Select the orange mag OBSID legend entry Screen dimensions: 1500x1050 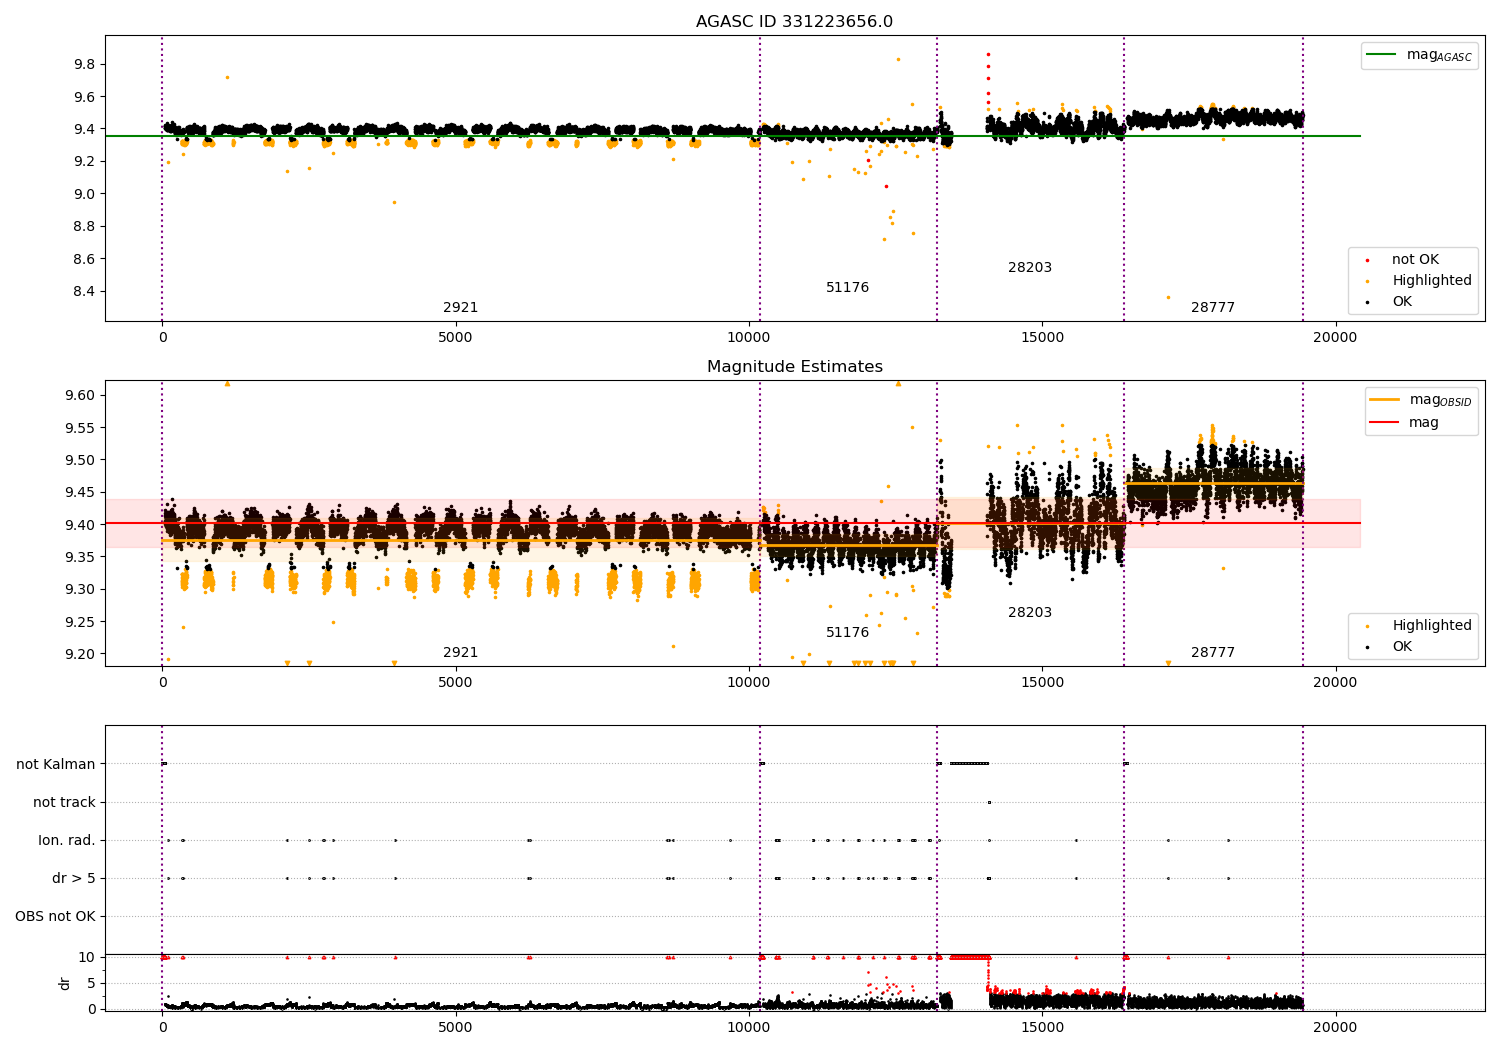(x=1421, y=400)
